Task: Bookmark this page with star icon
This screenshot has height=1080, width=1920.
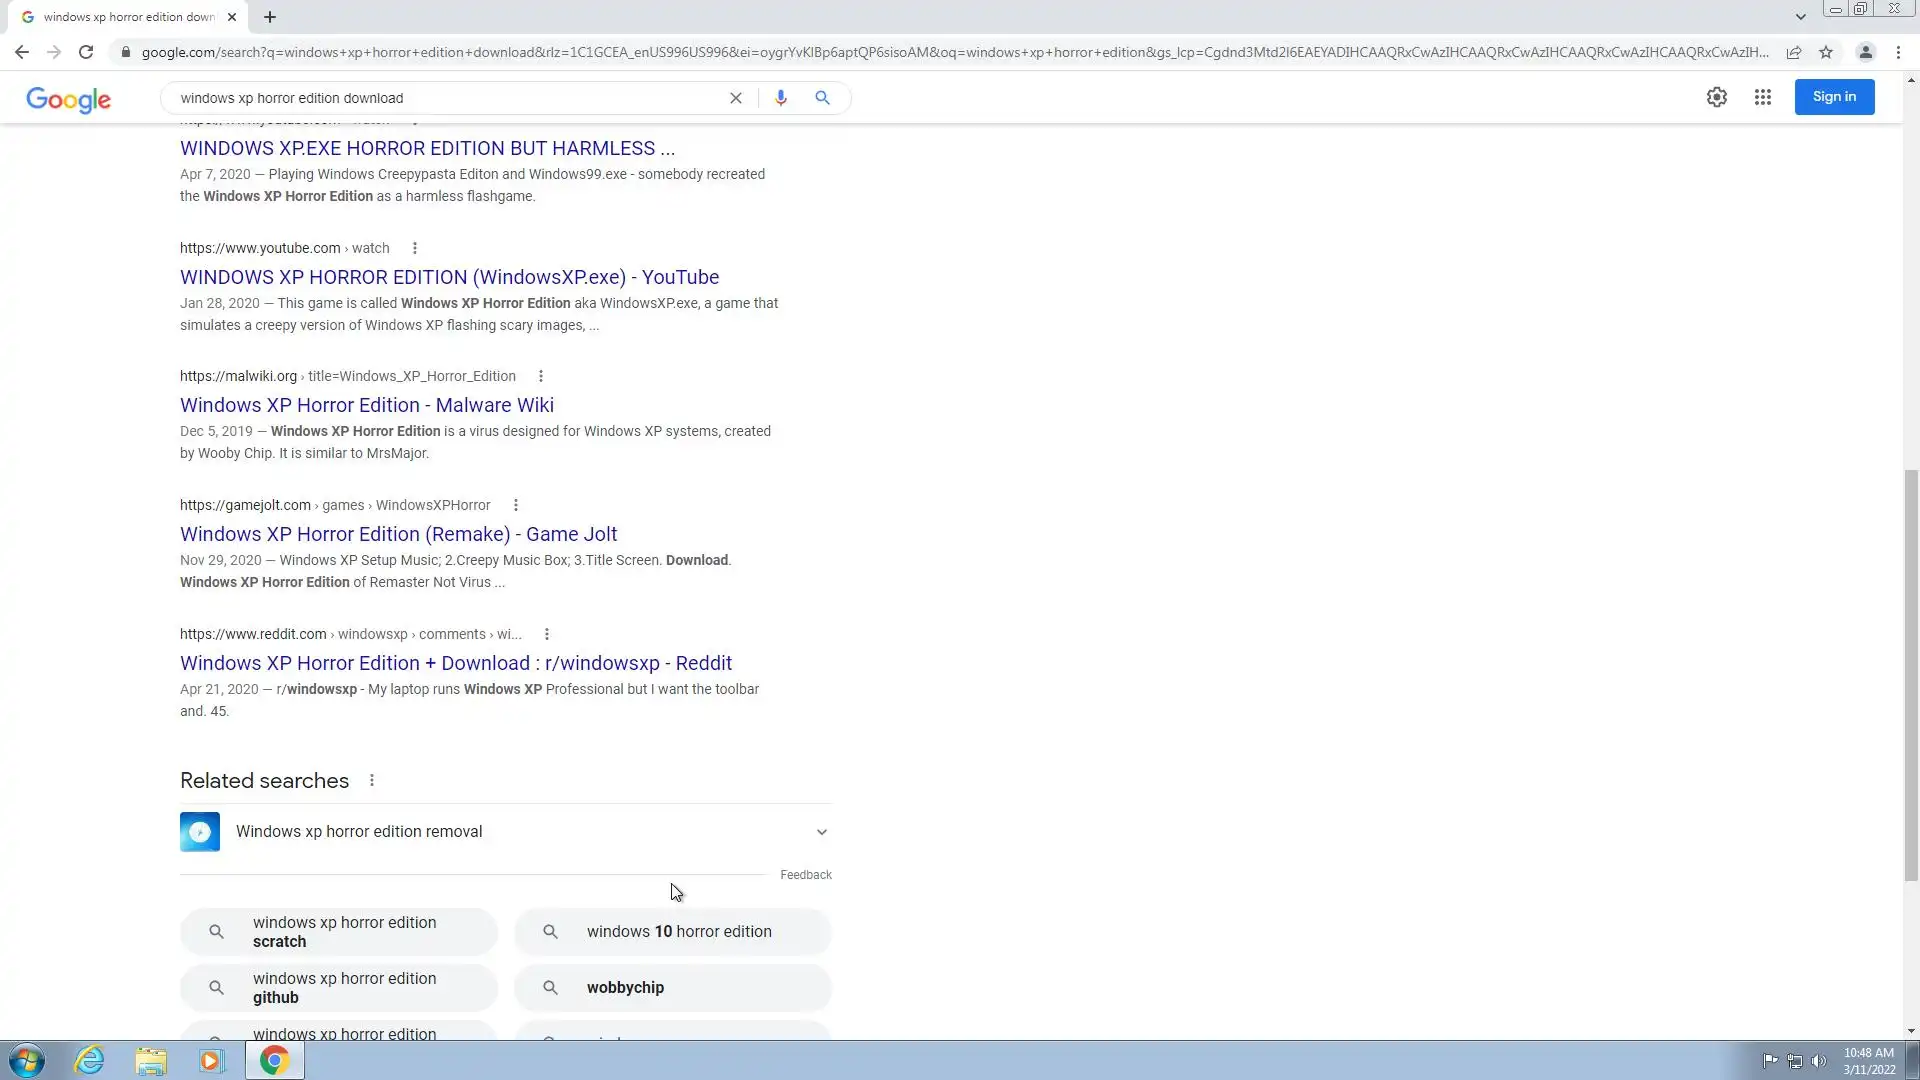Action: click(x=1826, y=52)
